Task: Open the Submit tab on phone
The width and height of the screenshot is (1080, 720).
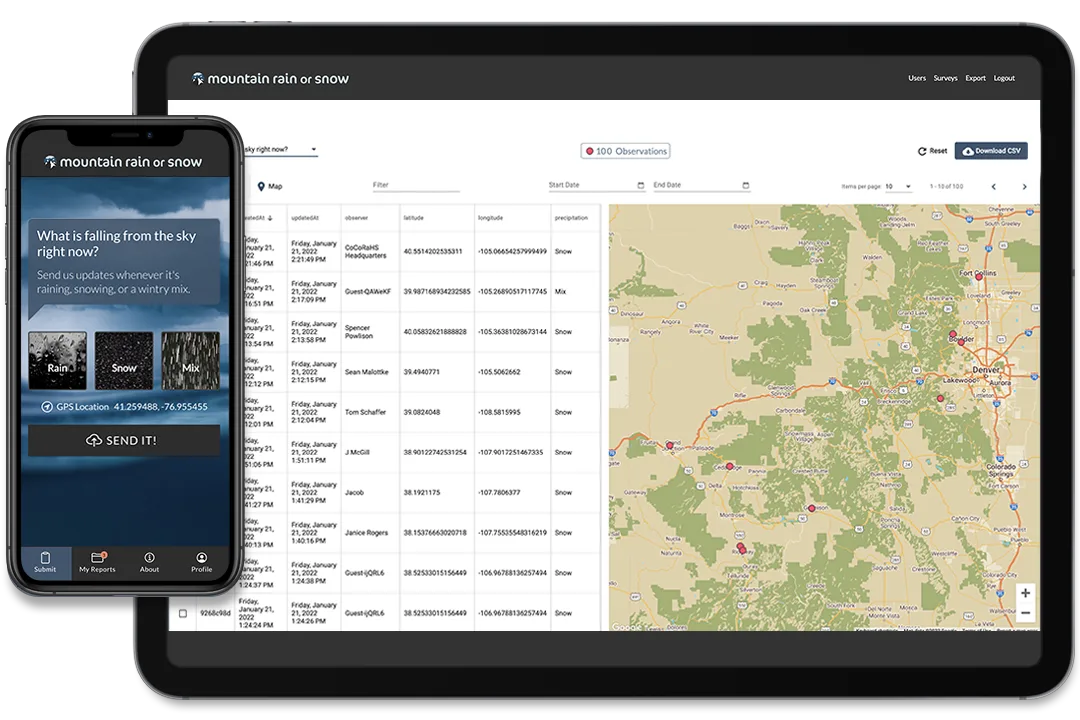Action: coord(45,562)
